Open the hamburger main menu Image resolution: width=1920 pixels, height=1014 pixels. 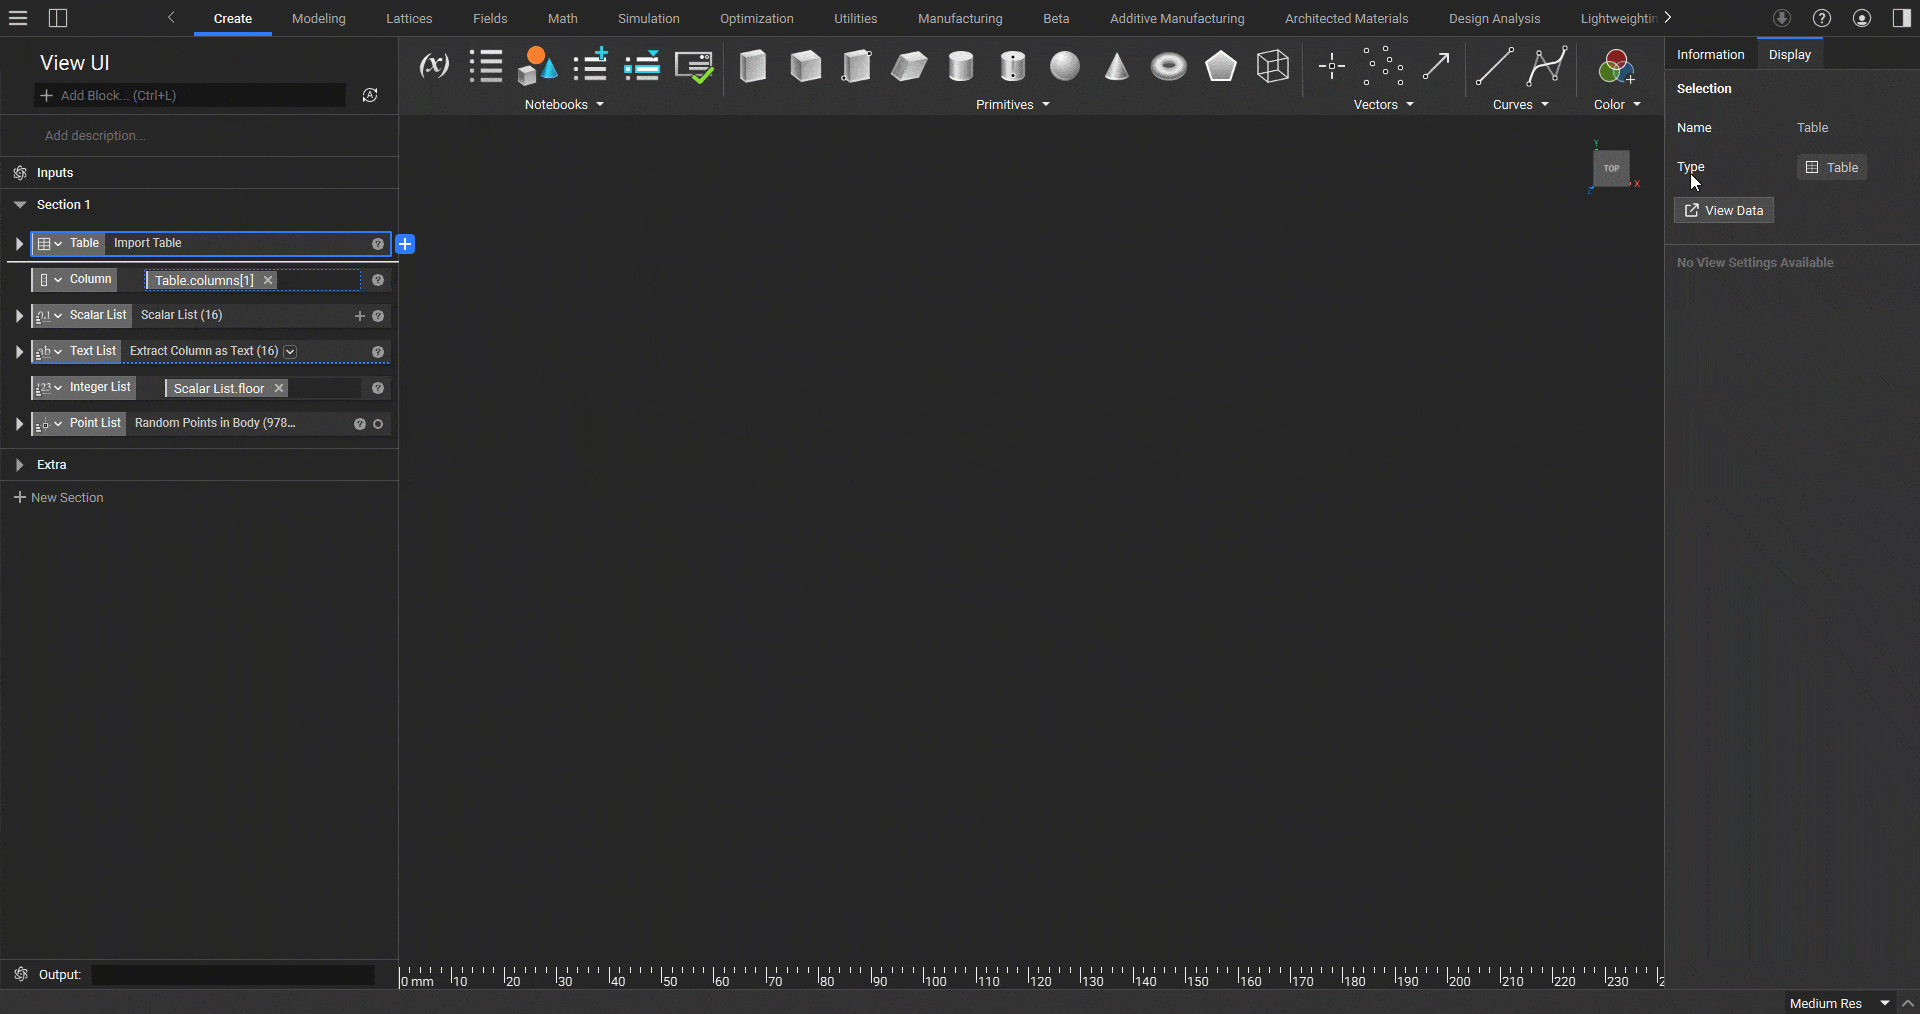pos(18,18)
